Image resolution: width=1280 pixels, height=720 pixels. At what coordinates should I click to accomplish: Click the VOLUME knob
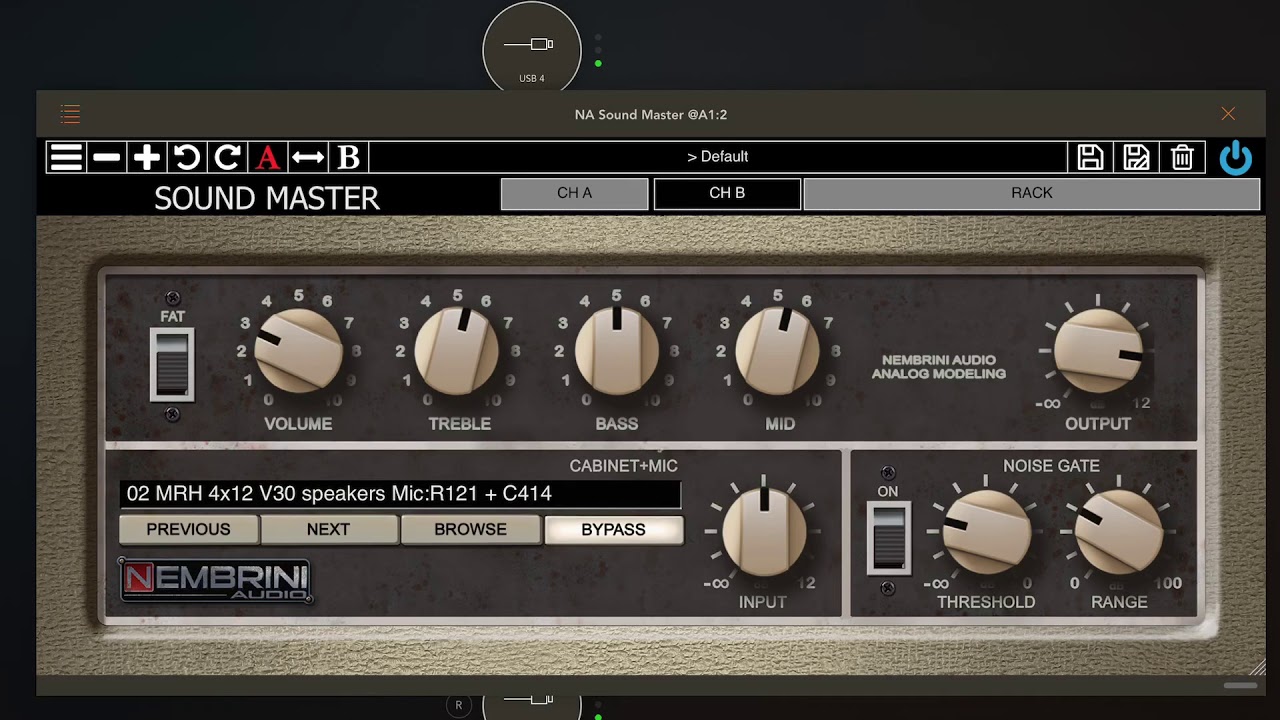(298, 350)
